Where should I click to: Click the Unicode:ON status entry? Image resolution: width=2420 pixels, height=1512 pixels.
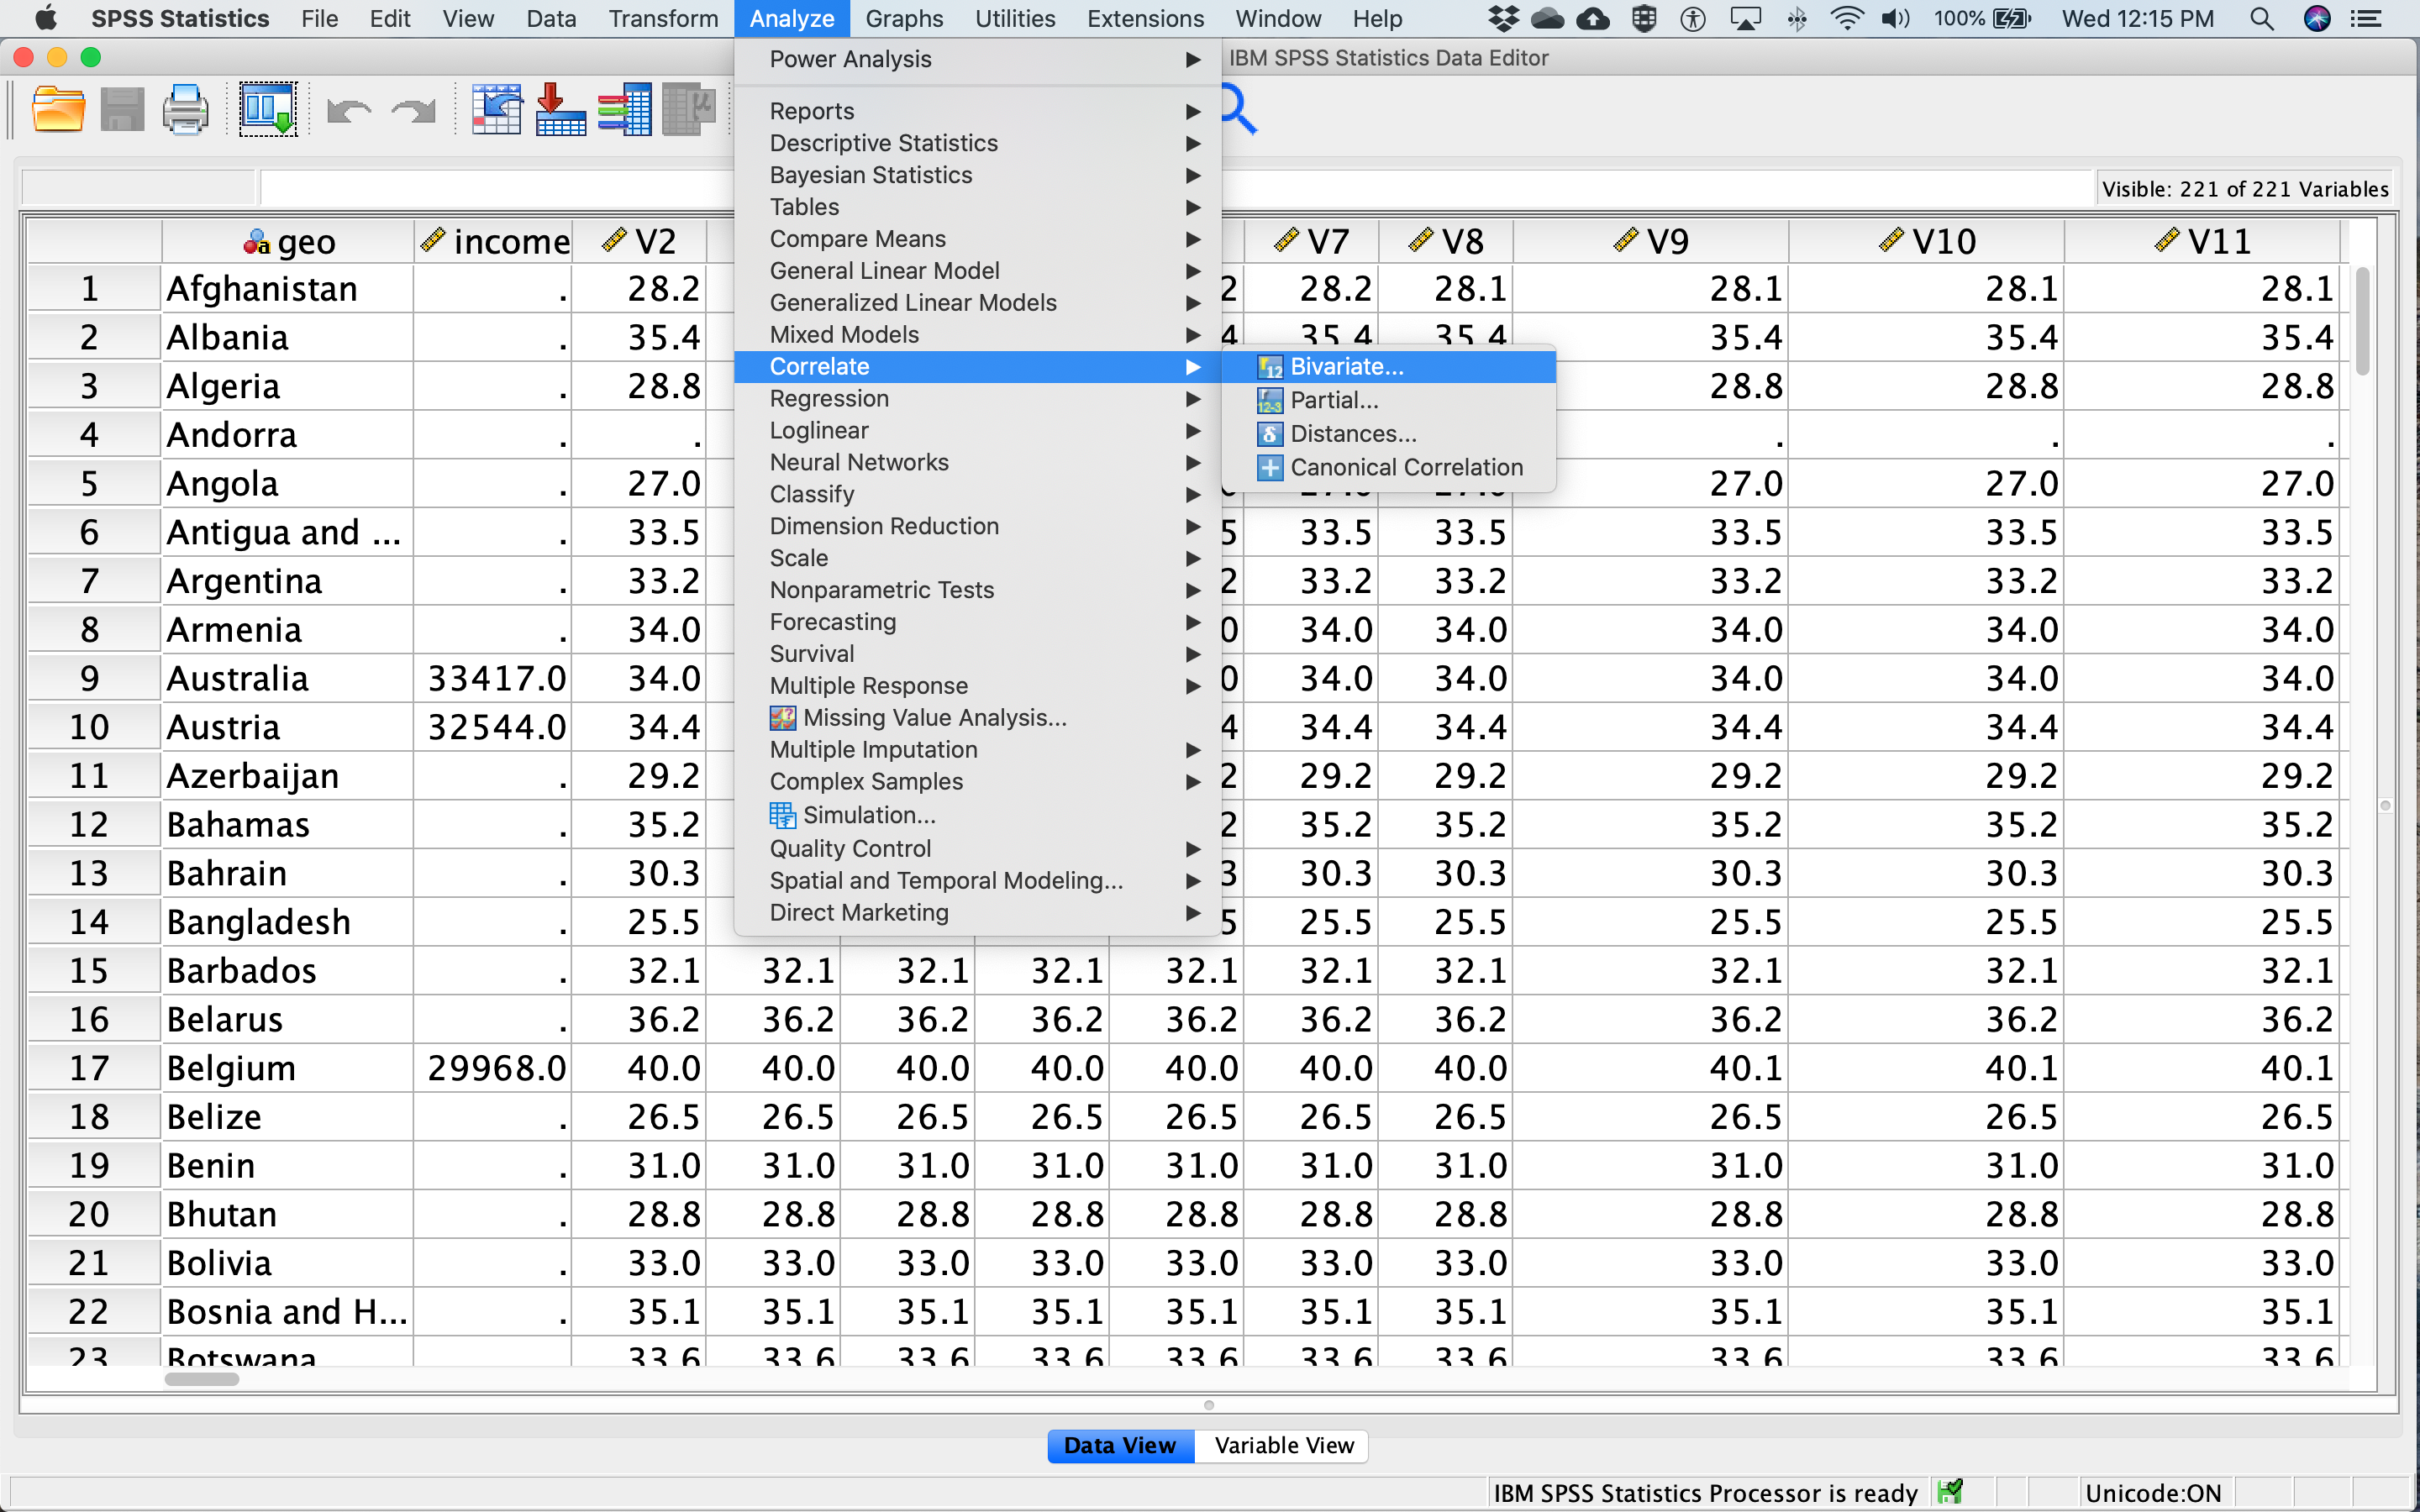[2152, 1493]
